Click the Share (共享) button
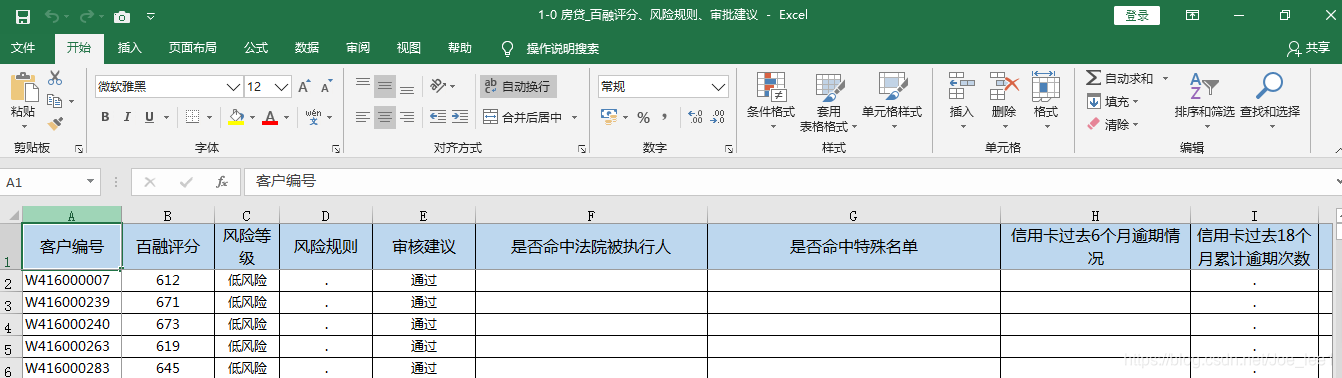This screenshot has height=378, width=1342. coord(1309,48)
